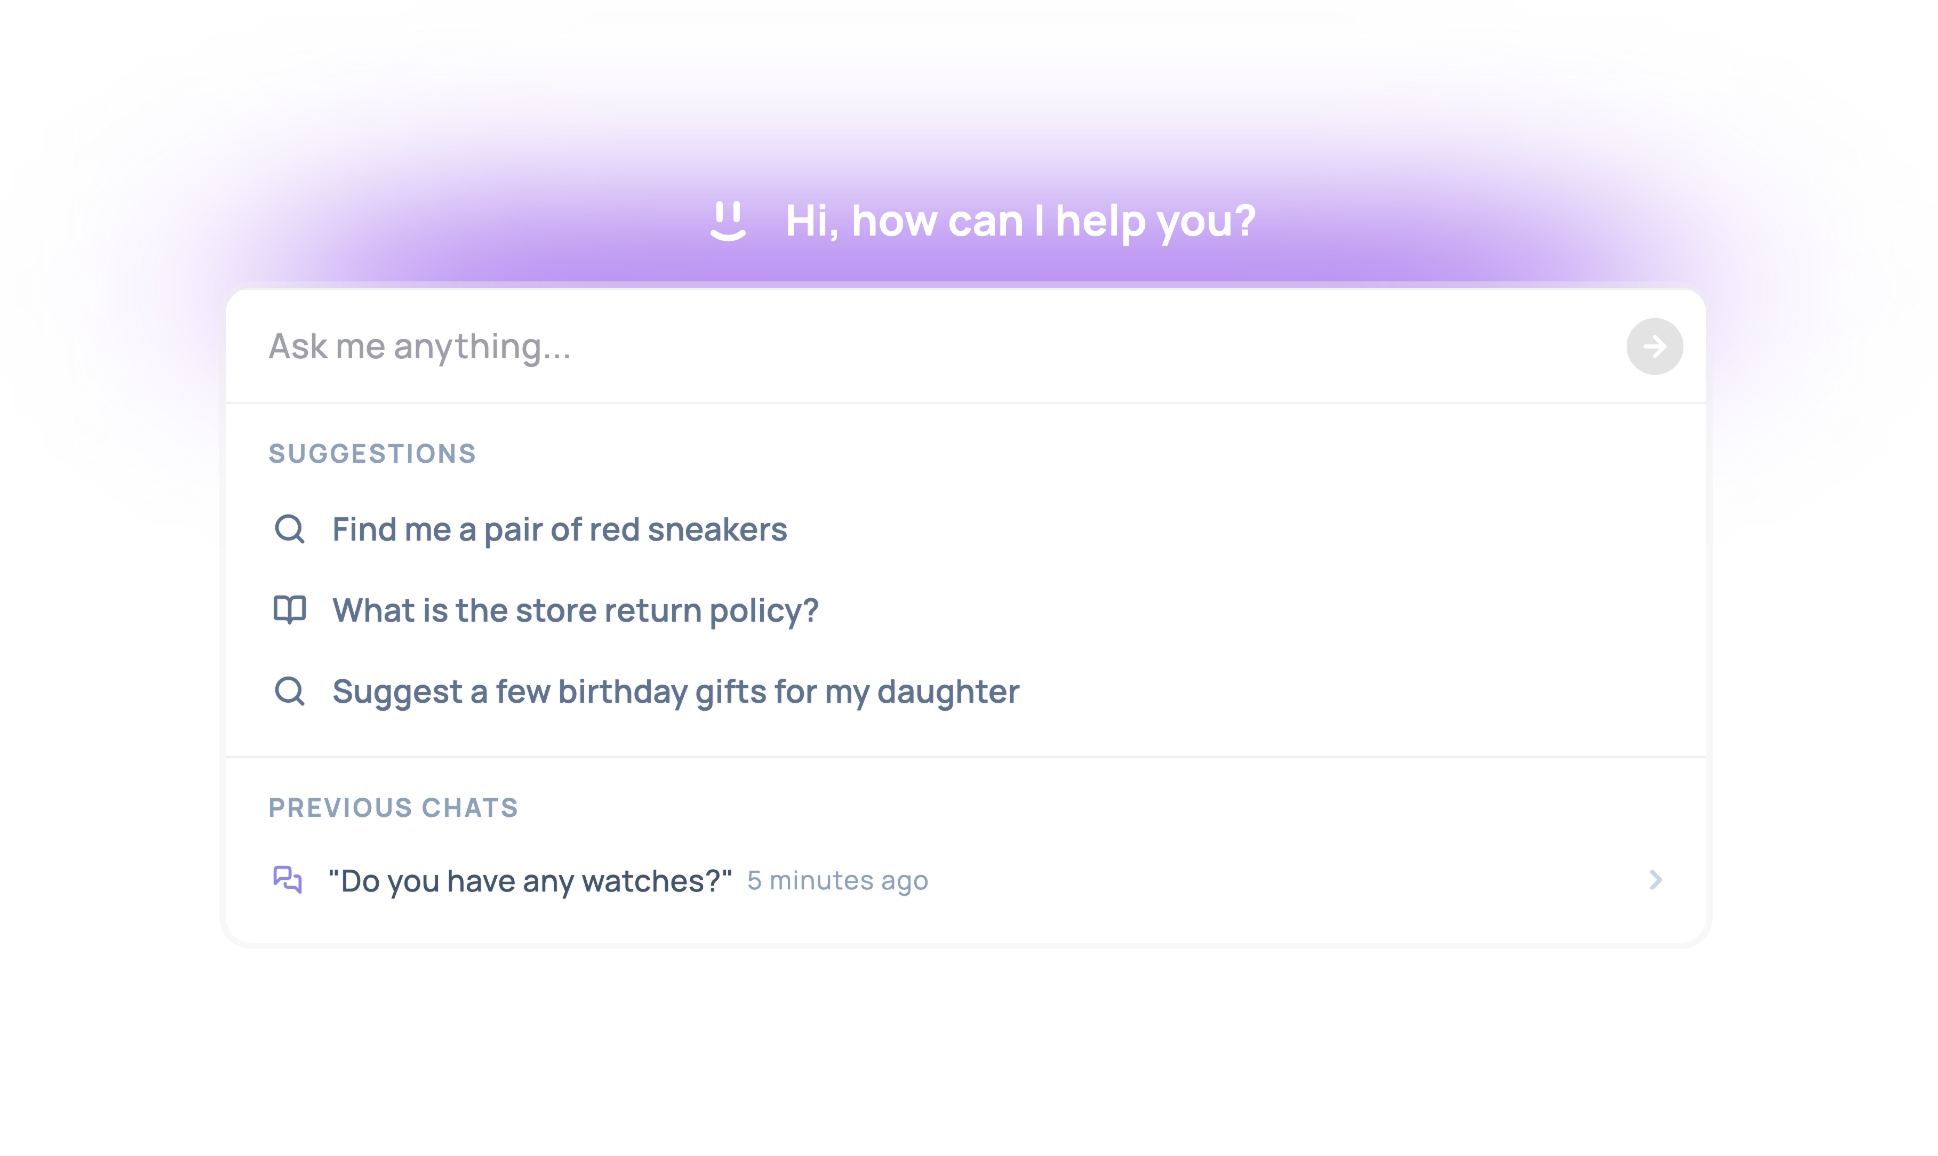The image size is (1938, 1156).
Task: Click the "Hi, how can I help you?" heading
Action: pyautogui.click(x=1020, y=221)
